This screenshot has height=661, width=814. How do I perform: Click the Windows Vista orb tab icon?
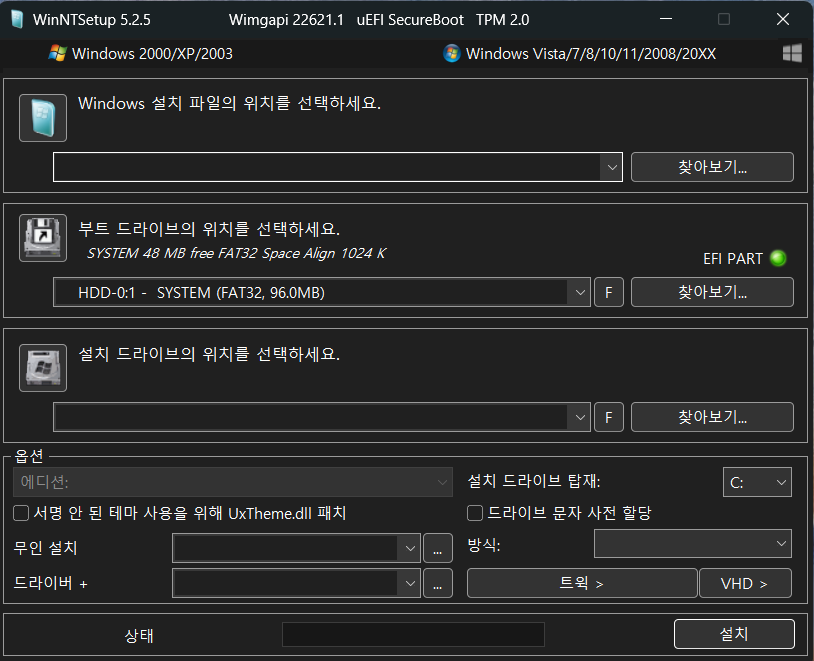pos(452,53)
